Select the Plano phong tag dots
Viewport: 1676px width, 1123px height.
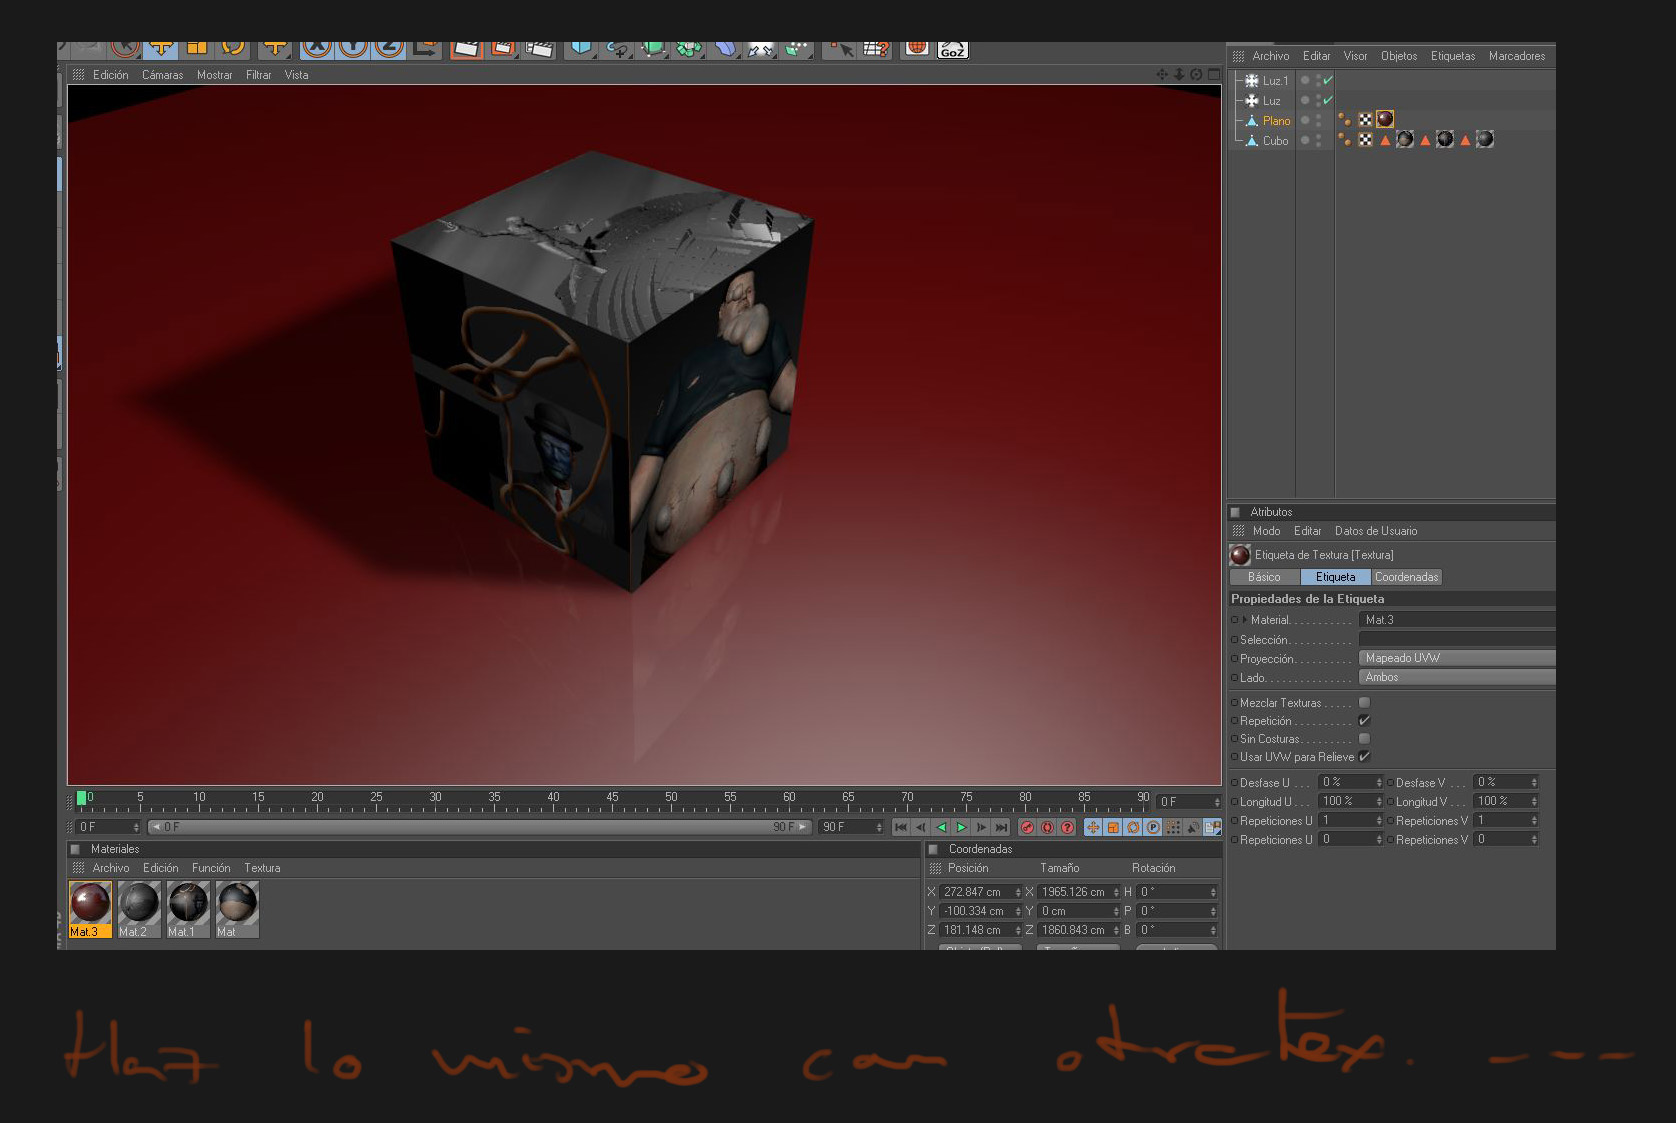tap(1345, 120)
